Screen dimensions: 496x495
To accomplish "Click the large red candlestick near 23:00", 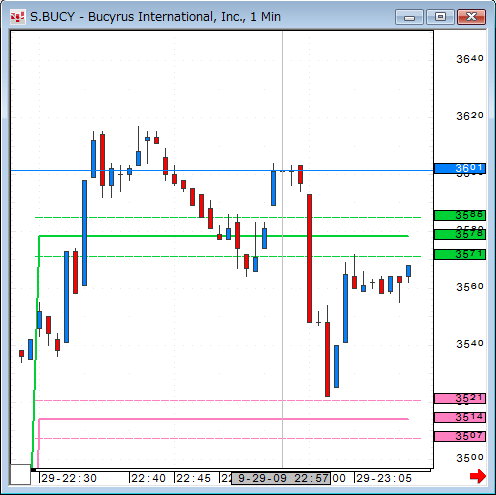I will click(x=309, y=258).
